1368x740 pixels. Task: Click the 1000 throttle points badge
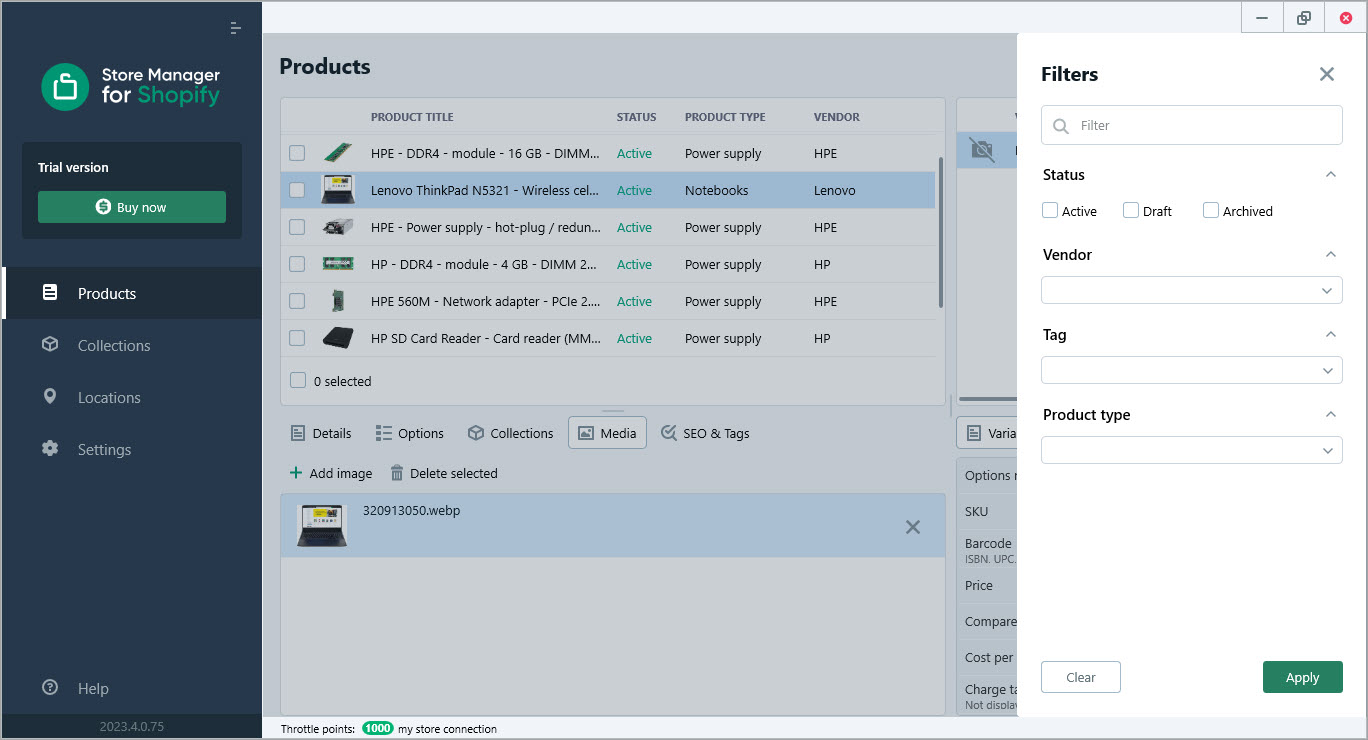[x=378, y=729]
